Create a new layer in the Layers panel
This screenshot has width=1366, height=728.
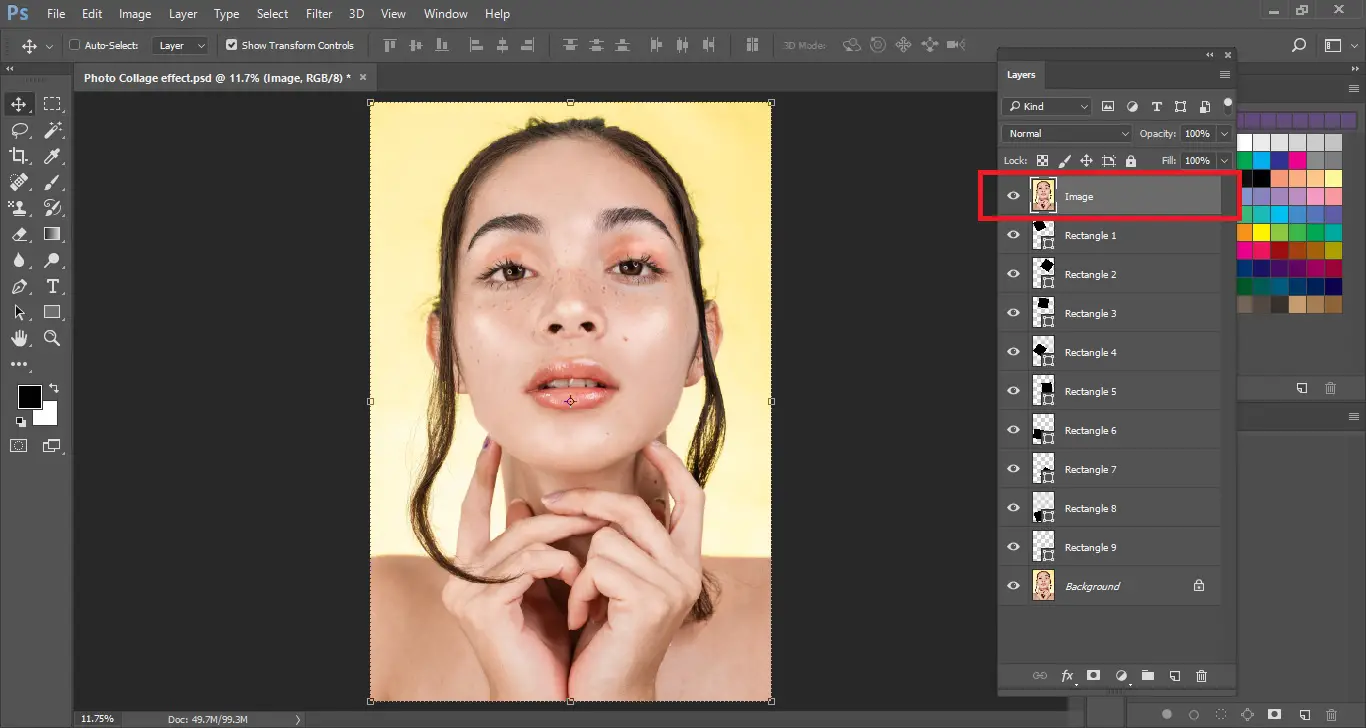pyautogui.click(x=1174, y=676)
